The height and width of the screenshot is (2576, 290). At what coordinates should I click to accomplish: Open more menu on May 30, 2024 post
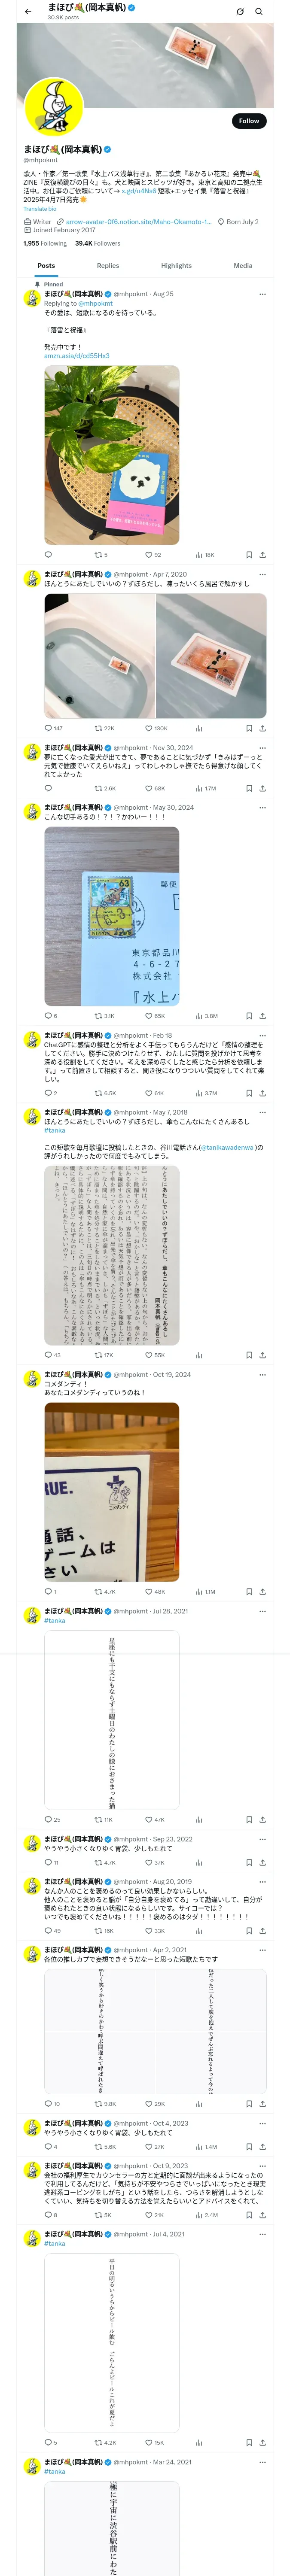(262, 807)
